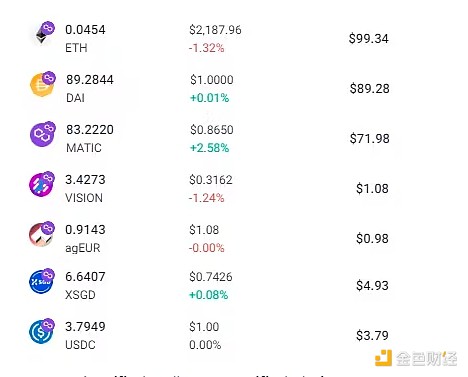Select the MATIC asset name label

pos(84,148)
